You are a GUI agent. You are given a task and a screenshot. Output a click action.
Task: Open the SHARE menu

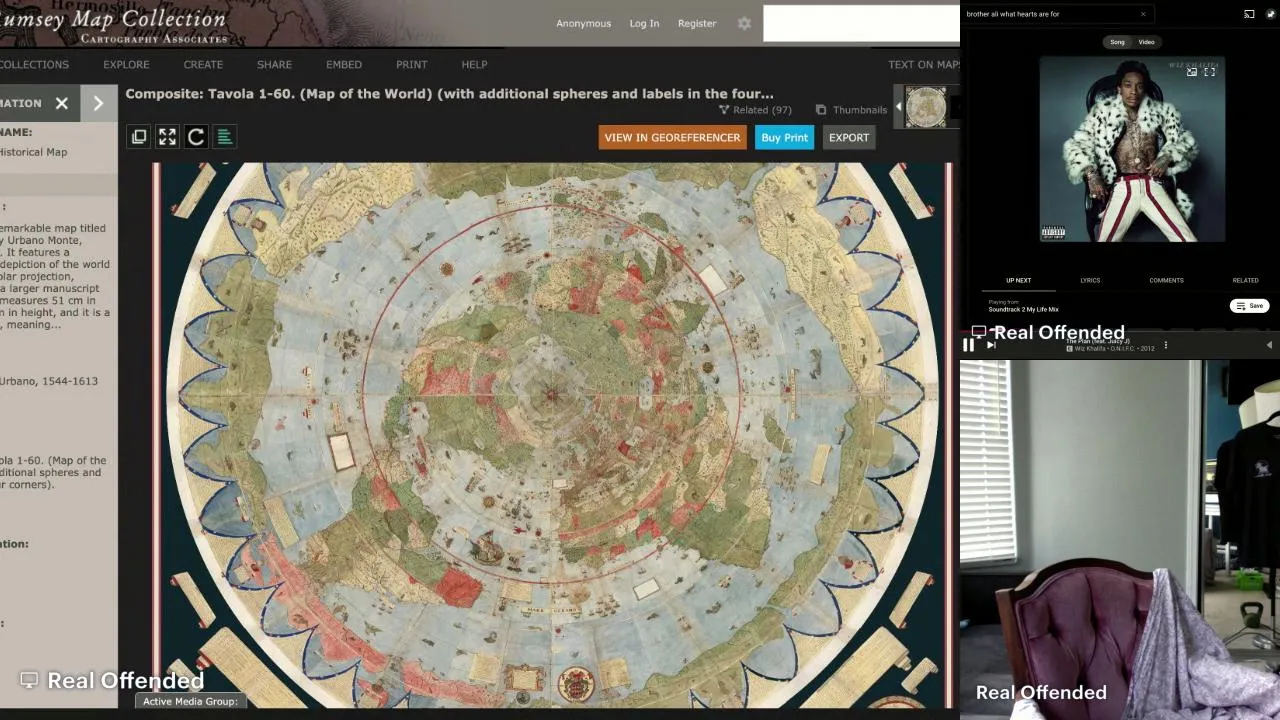point(274,65)
